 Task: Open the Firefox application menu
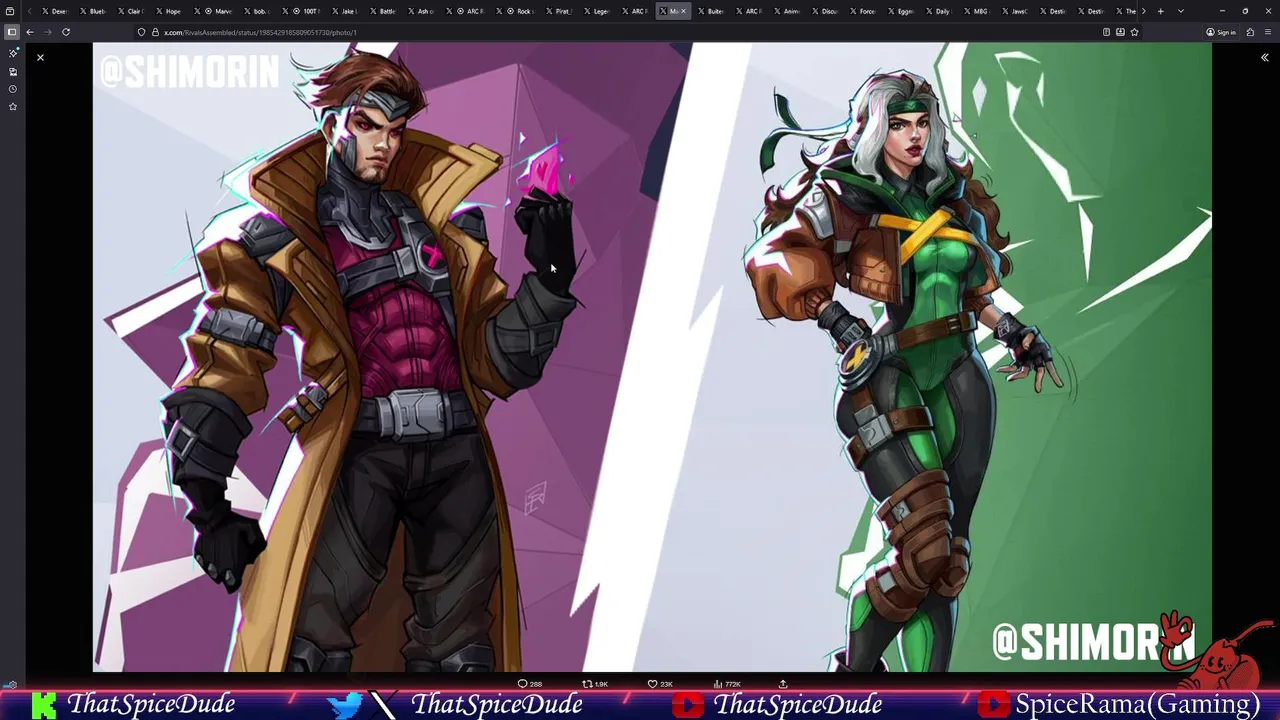1267,32
